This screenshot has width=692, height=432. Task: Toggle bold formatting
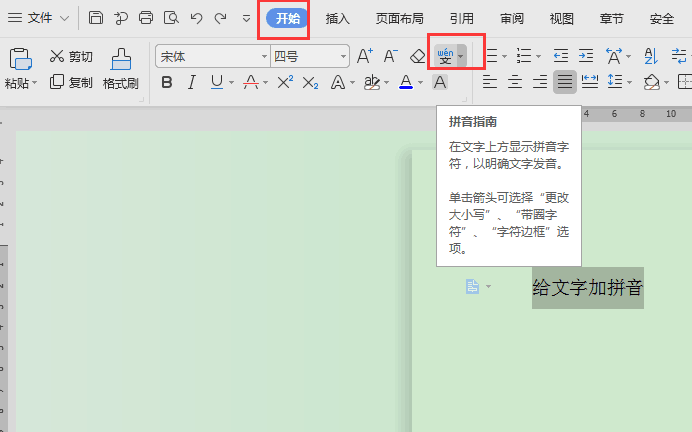pyautogui.click(x=167, y=82)
